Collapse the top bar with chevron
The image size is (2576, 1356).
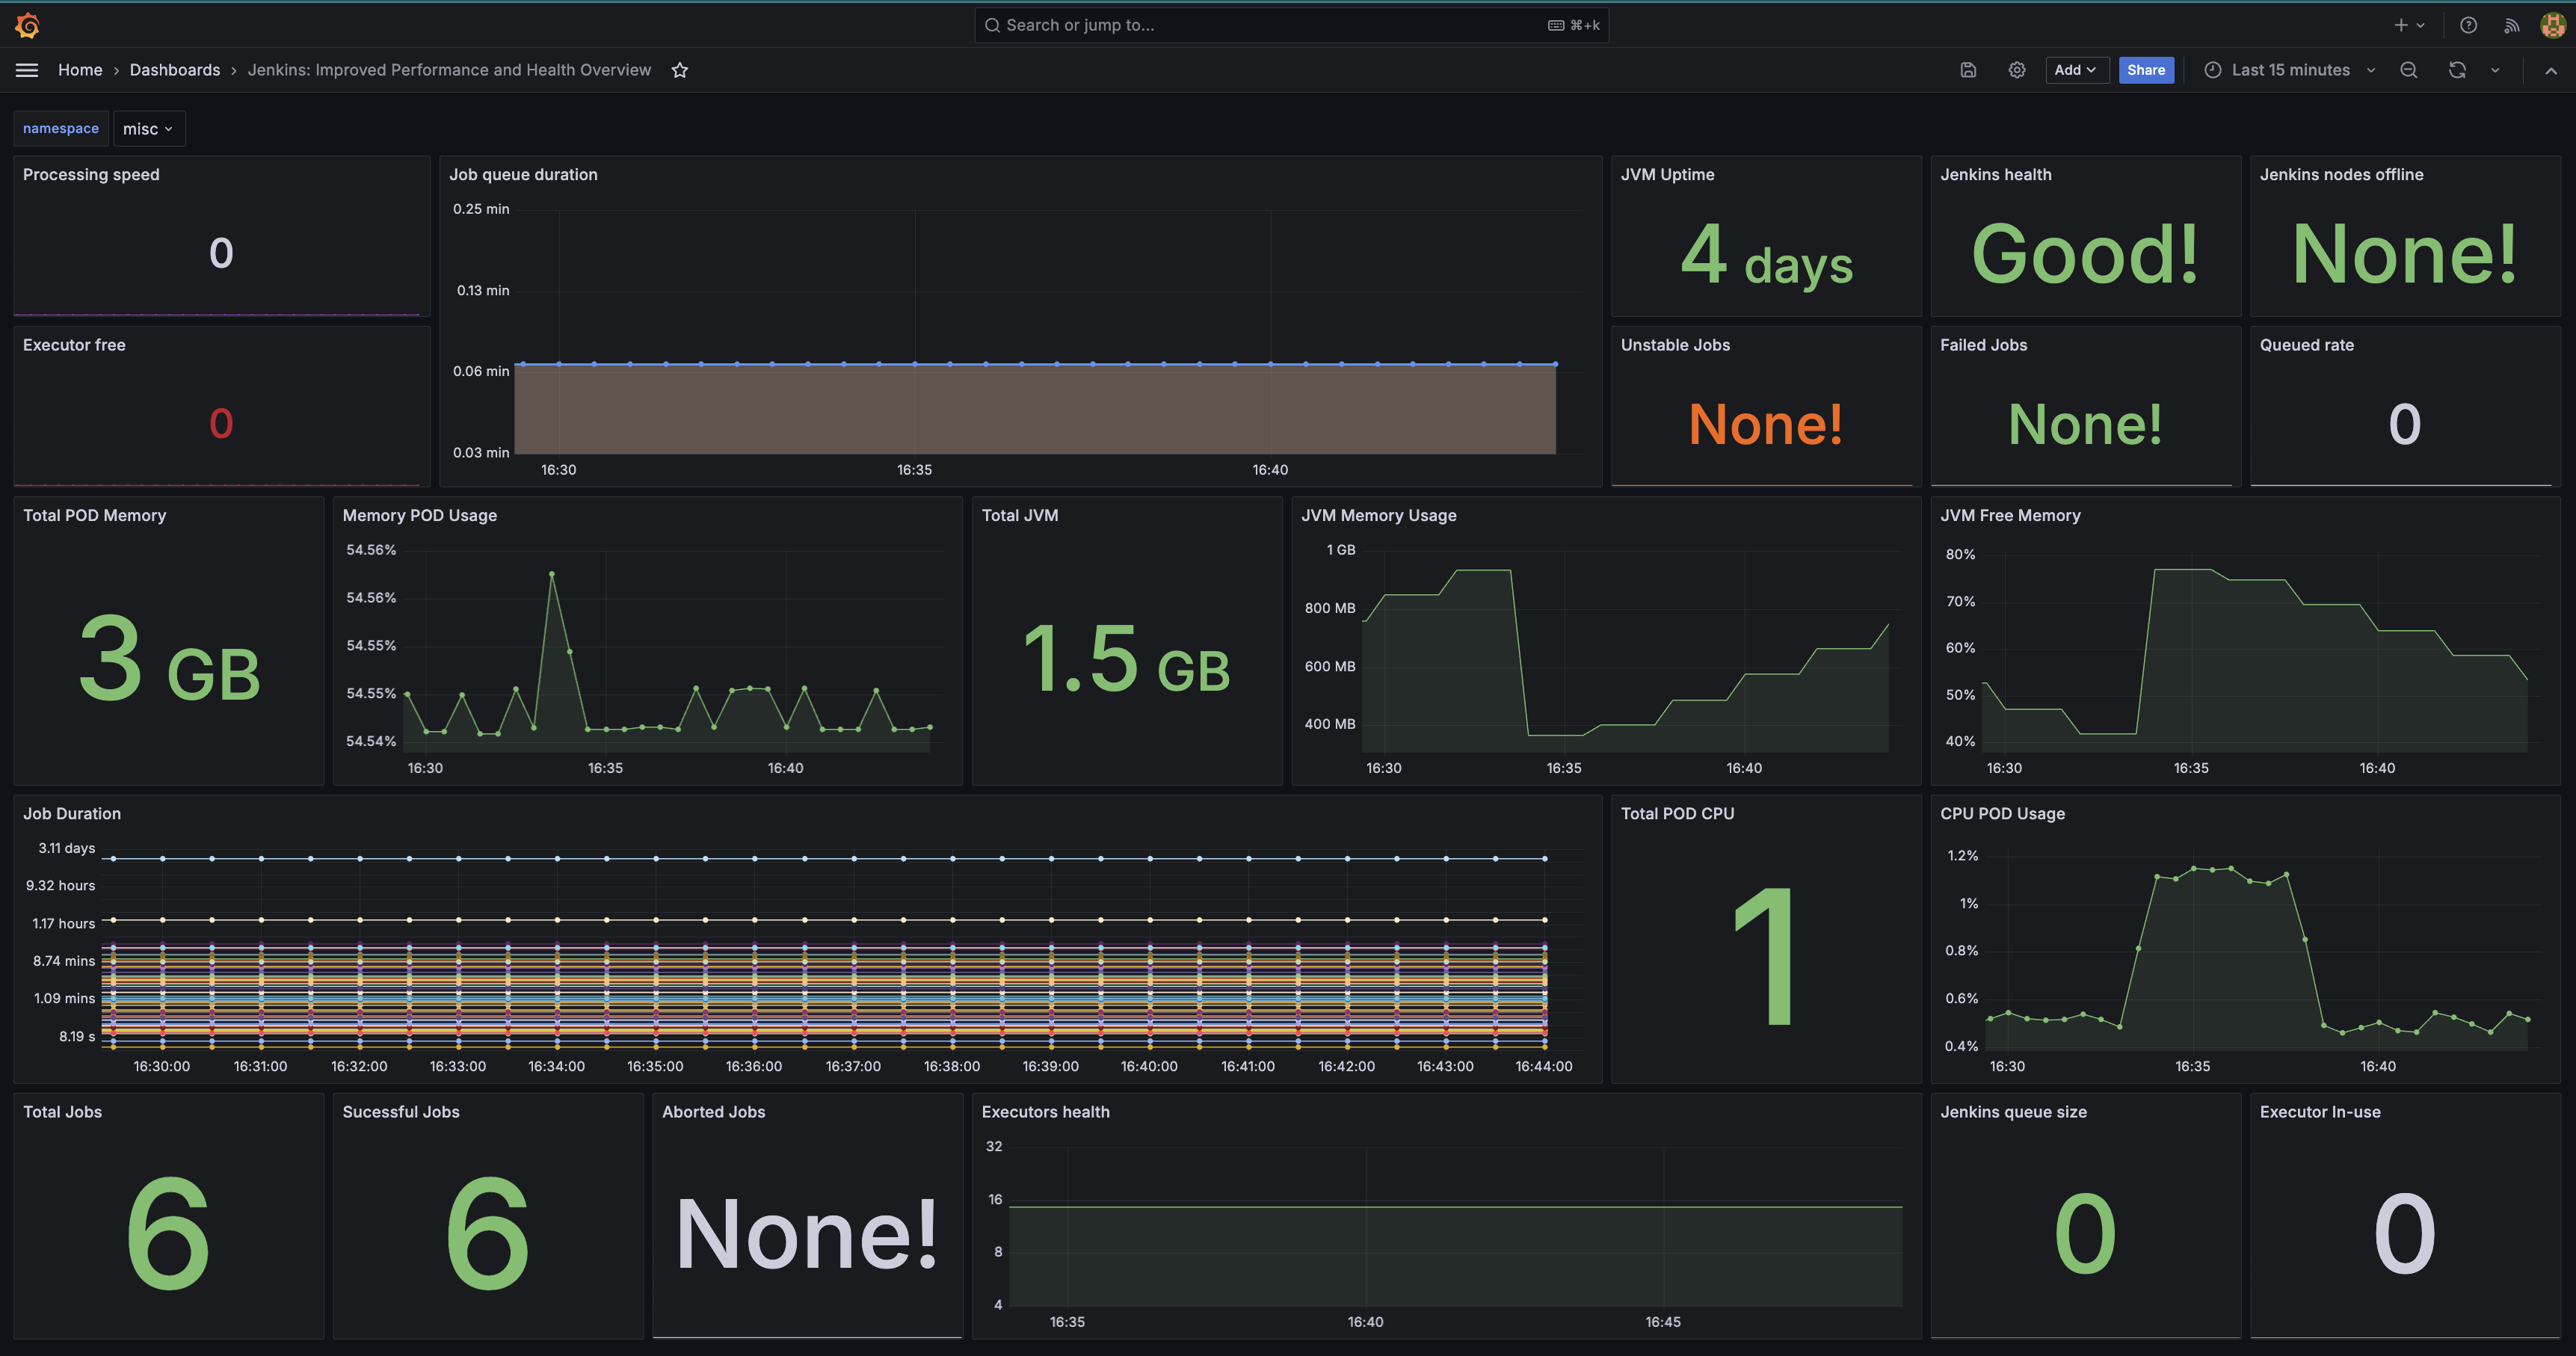pyautogui.click(x=2551, y=70)
